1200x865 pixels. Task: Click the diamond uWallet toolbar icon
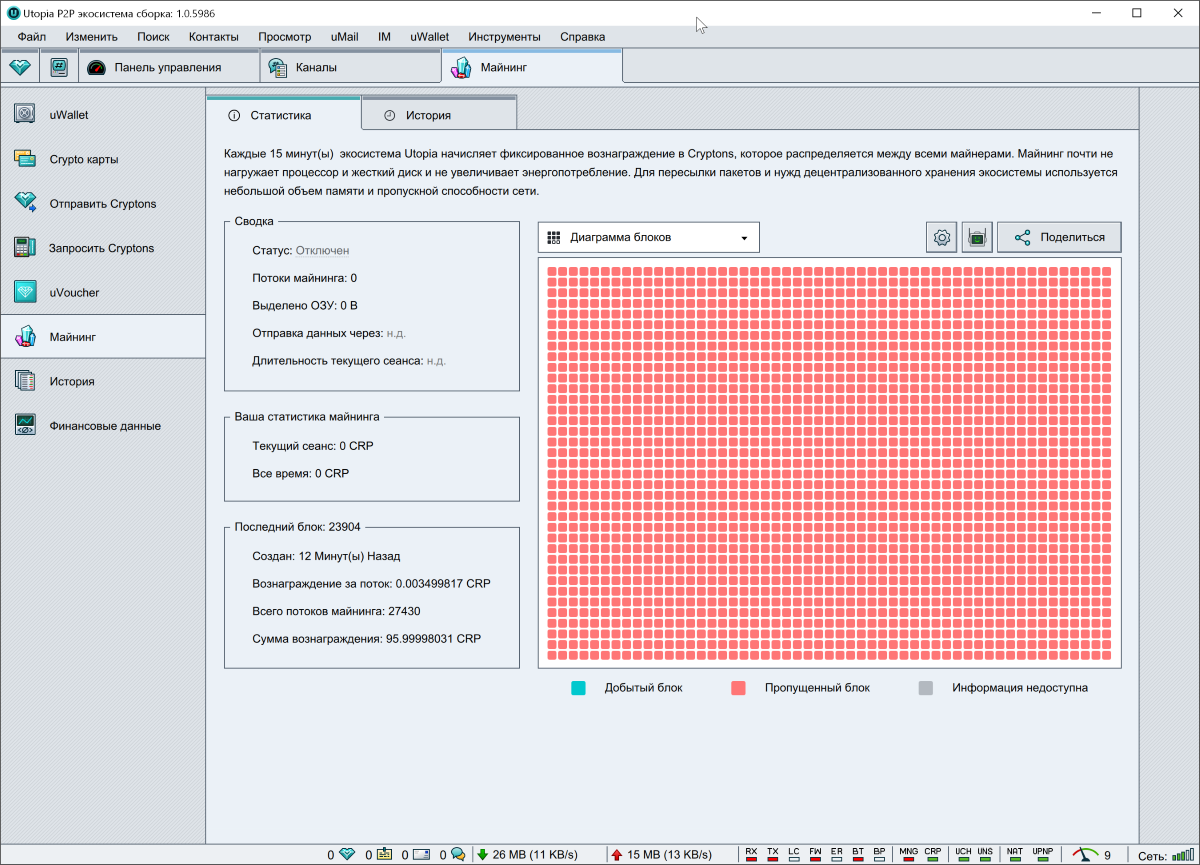(20, 67)
